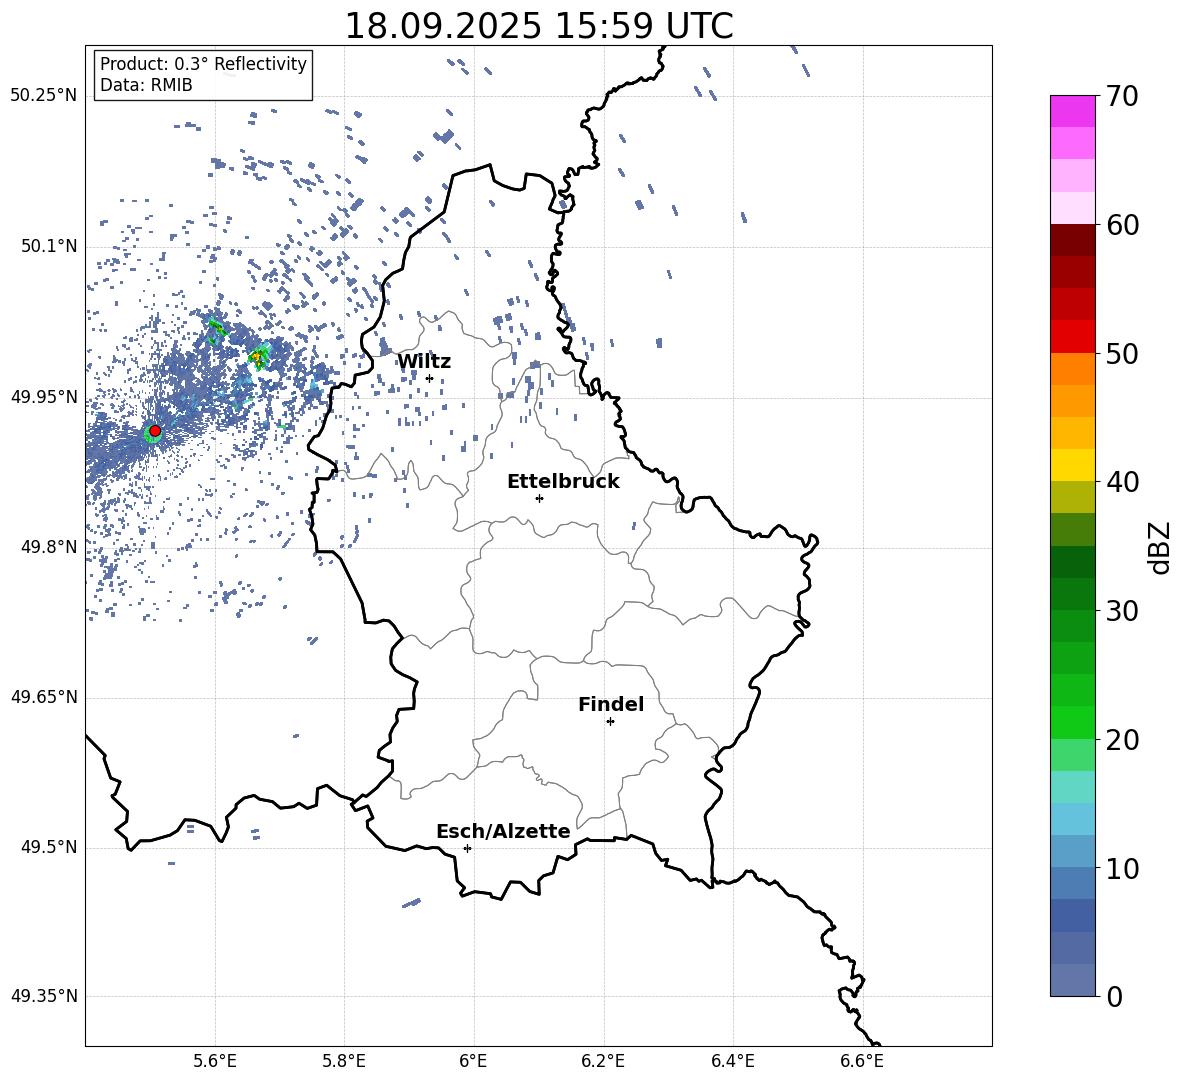The image size is (1184, 1081).
Task: Click the colorbar tick label 40
Action: click(x=1122, y=482)
